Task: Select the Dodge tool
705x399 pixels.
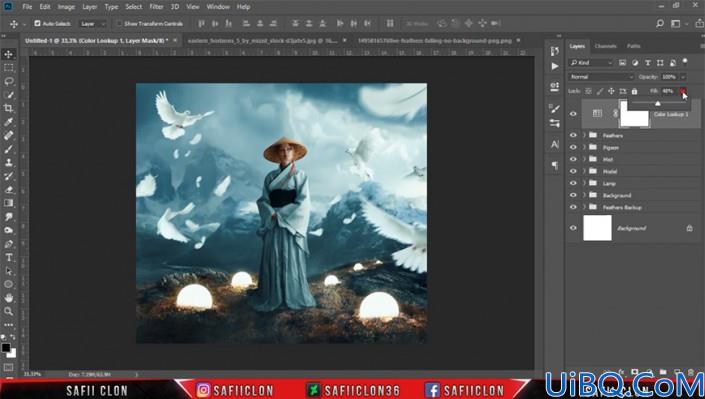Action: 9,230
